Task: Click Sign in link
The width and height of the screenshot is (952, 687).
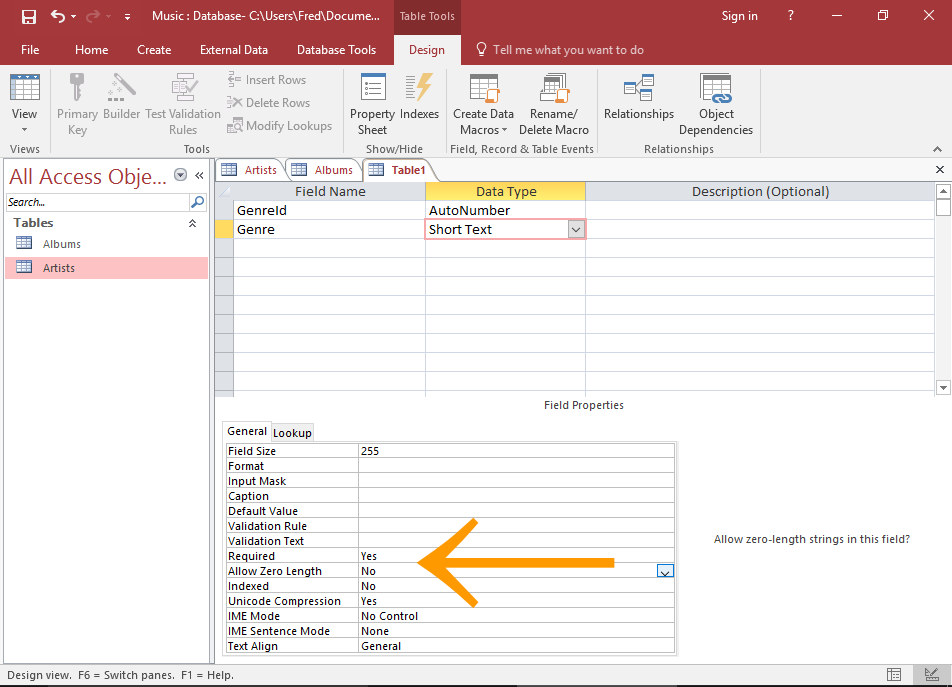Action: pyautogui.click(x=740, y=16)
